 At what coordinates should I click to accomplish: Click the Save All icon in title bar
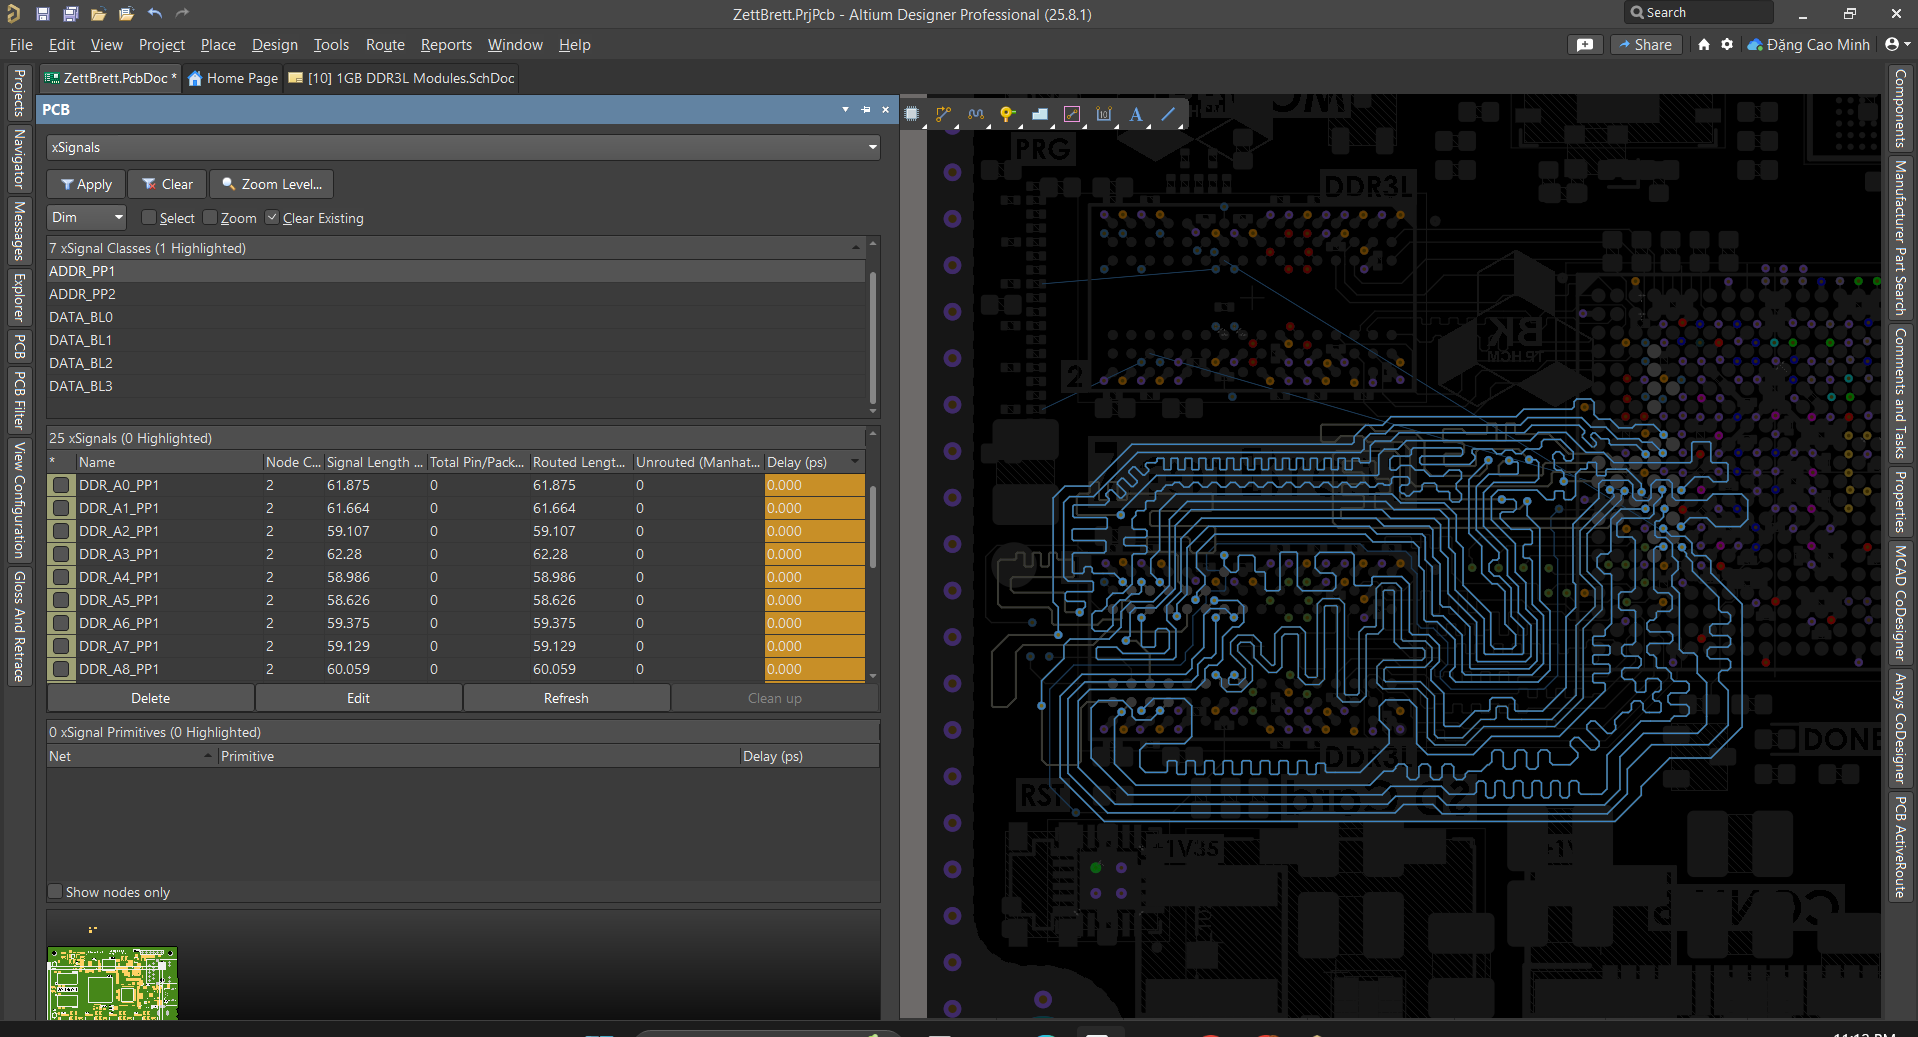click(70, 14)
